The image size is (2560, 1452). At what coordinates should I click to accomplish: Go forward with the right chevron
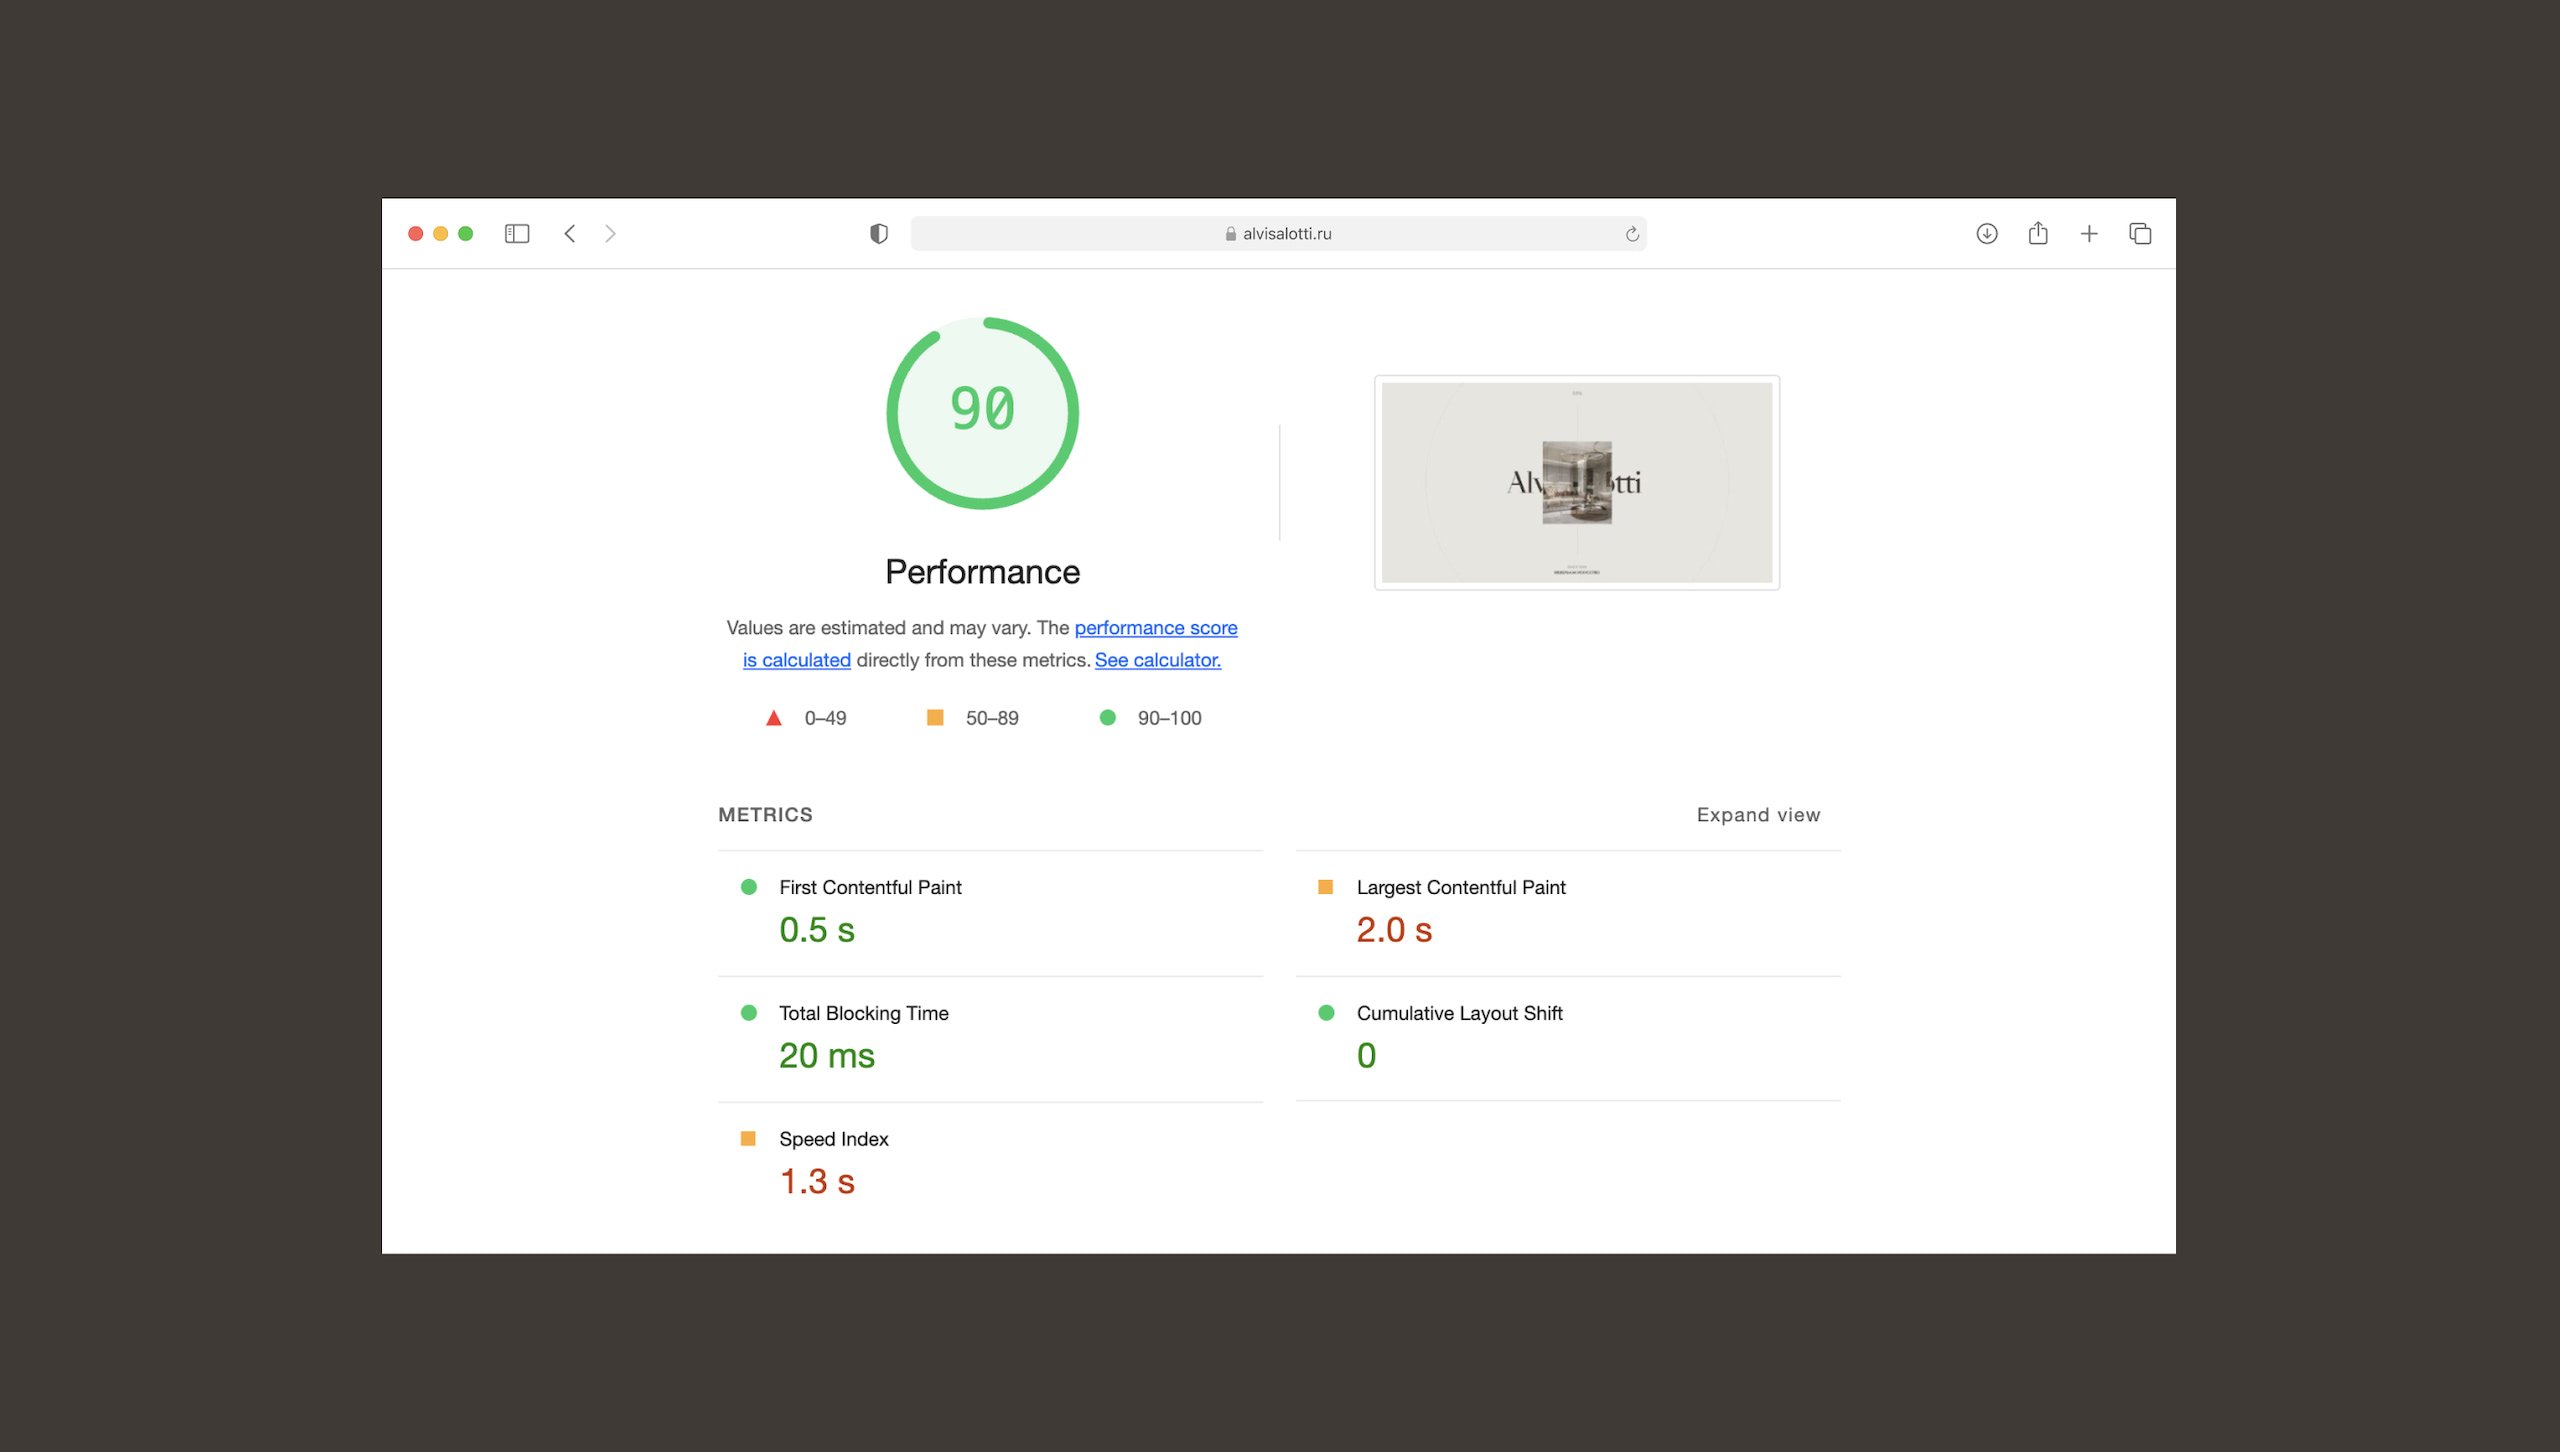pyautogui.click(x=610, y=233)
